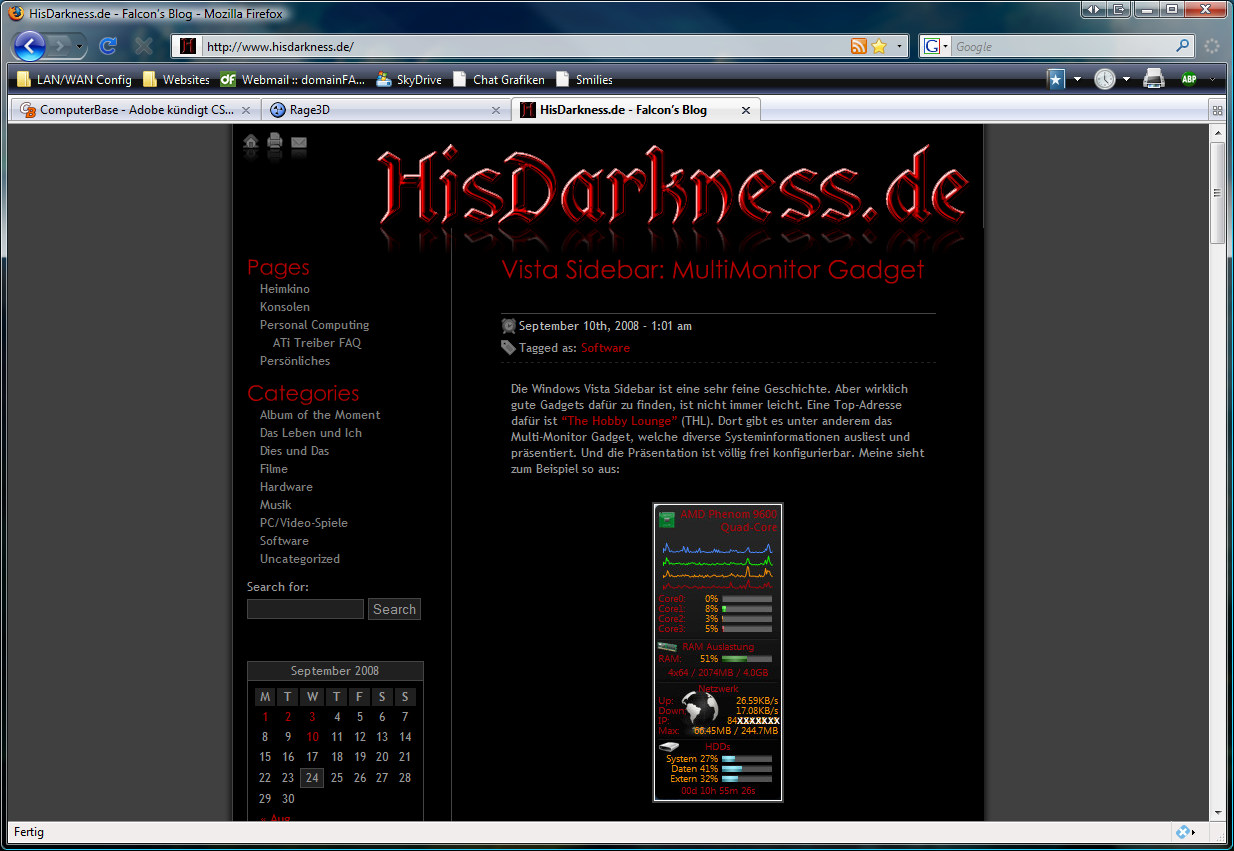Click the blog Search button
This screenshot has width=1234, height=851.
coord(394,609)
